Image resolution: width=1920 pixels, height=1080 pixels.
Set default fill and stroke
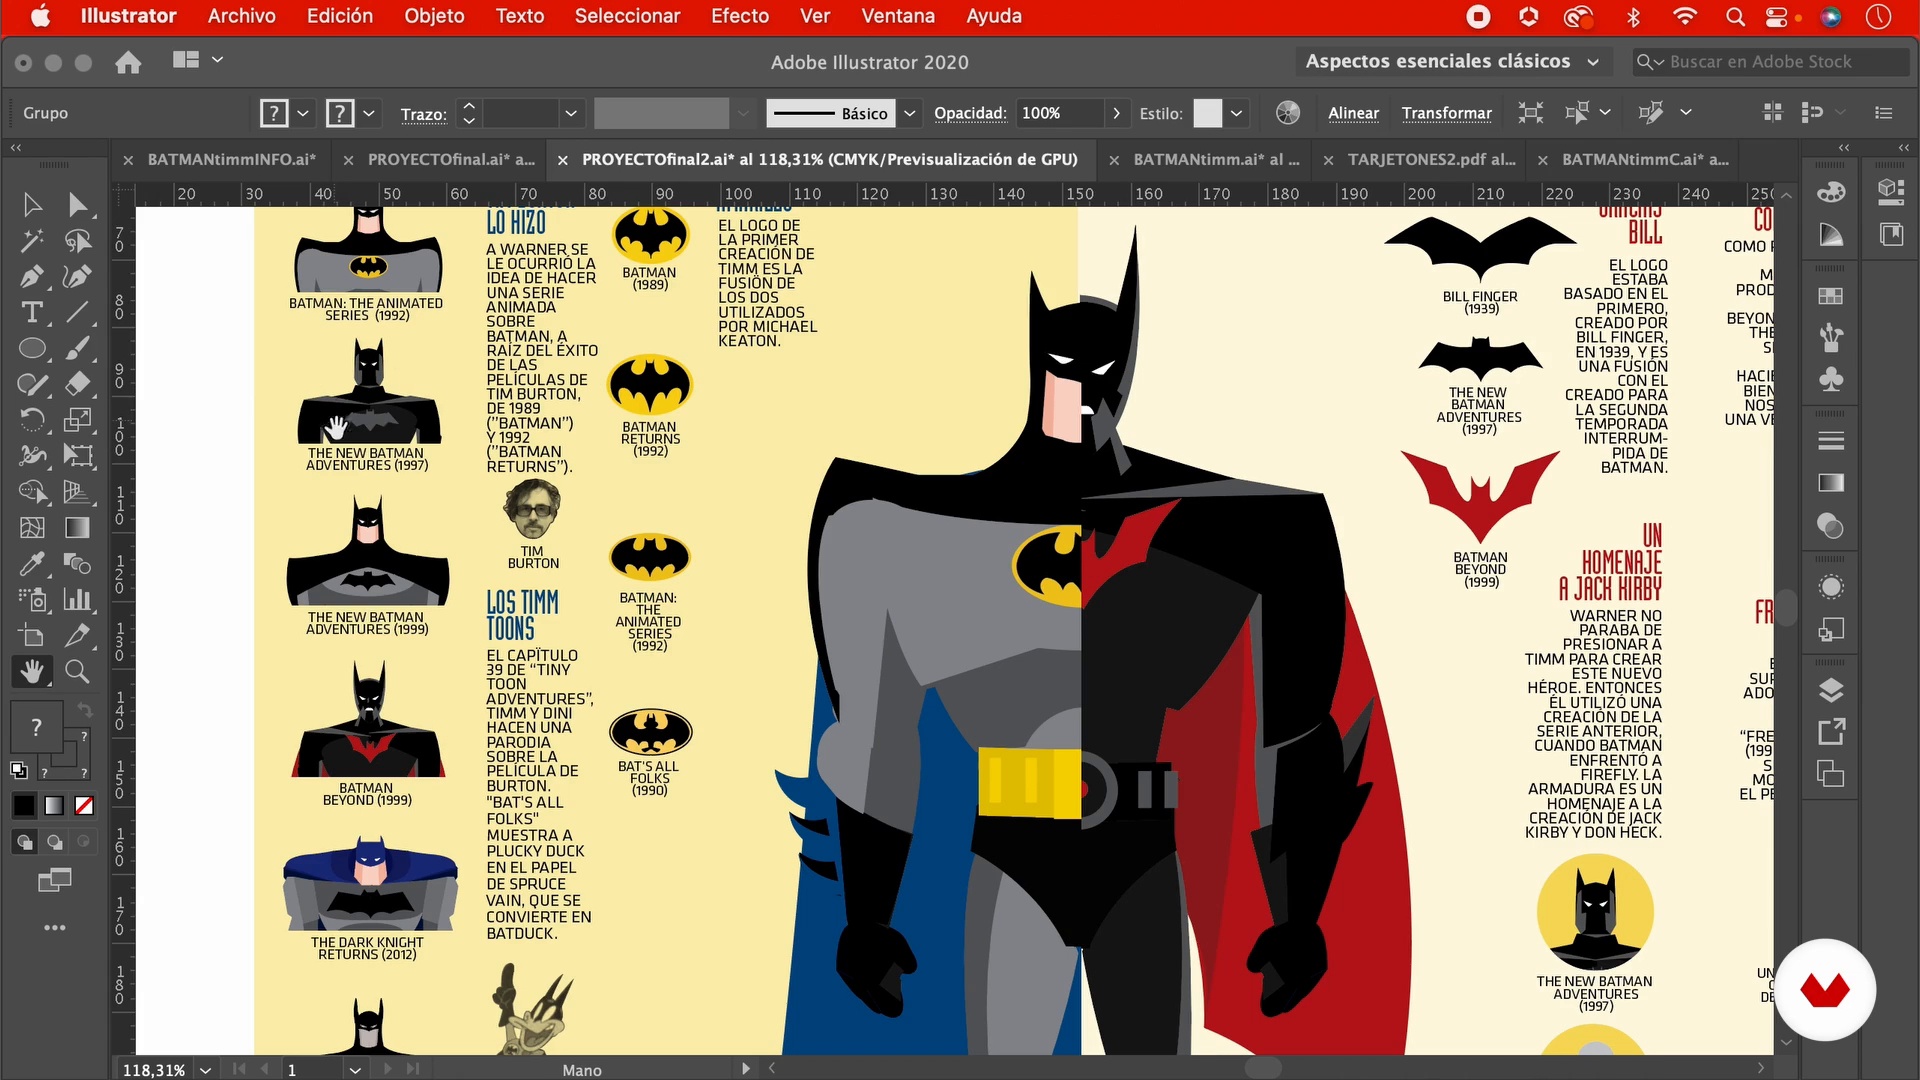point(19,770)
